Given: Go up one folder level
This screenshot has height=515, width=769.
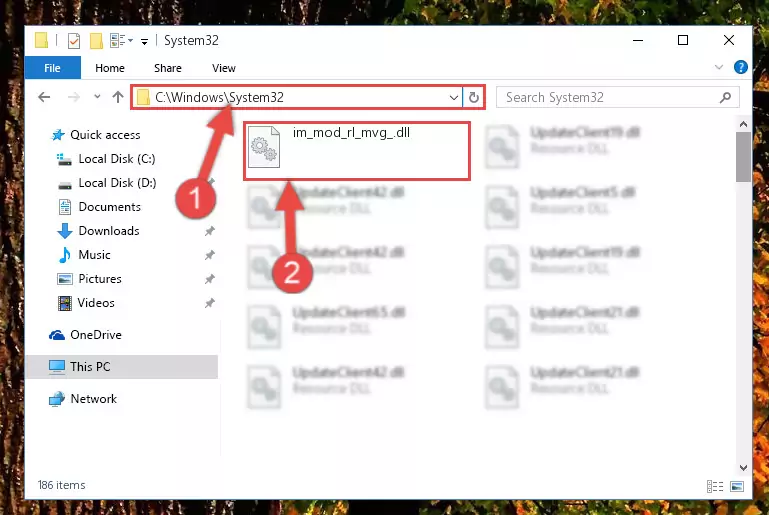Looking at the screenshot, I should point(118,97).
